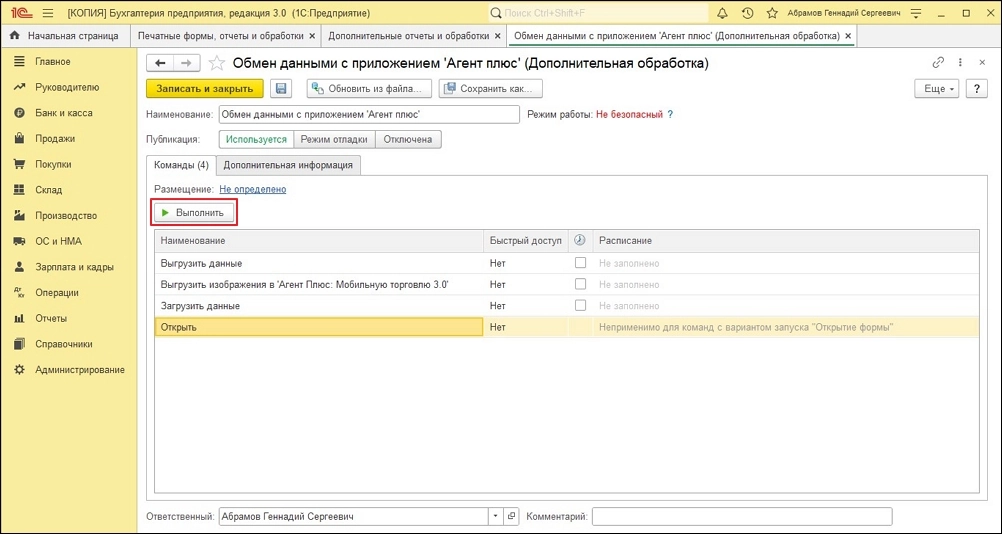The width and height of the screenshot is (1002, 534).
Task: Open the Производство section
Action: click(x=68, y=216)
